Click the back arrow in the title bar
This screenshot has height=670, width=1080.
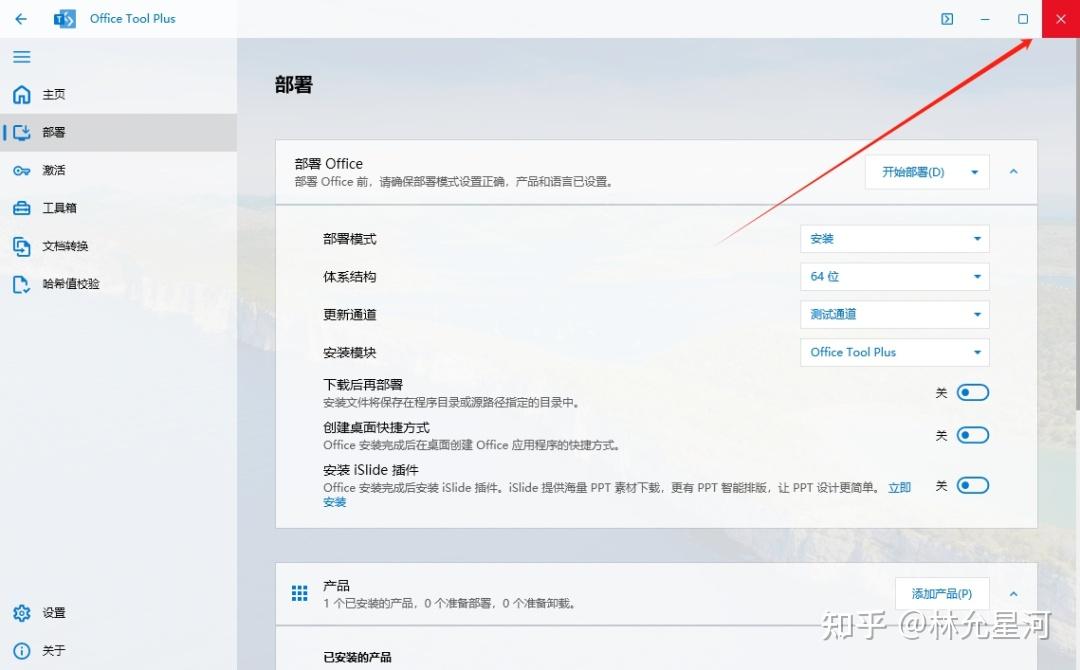pyautogui.click(x=21, y=19)
